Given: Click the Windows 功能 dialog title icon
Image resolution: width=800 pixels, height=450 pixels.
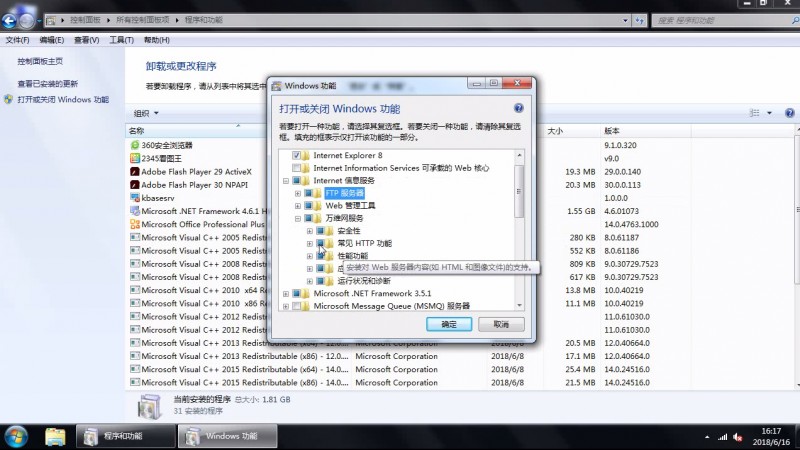Looking at the screenshot, I should point(276,86).
